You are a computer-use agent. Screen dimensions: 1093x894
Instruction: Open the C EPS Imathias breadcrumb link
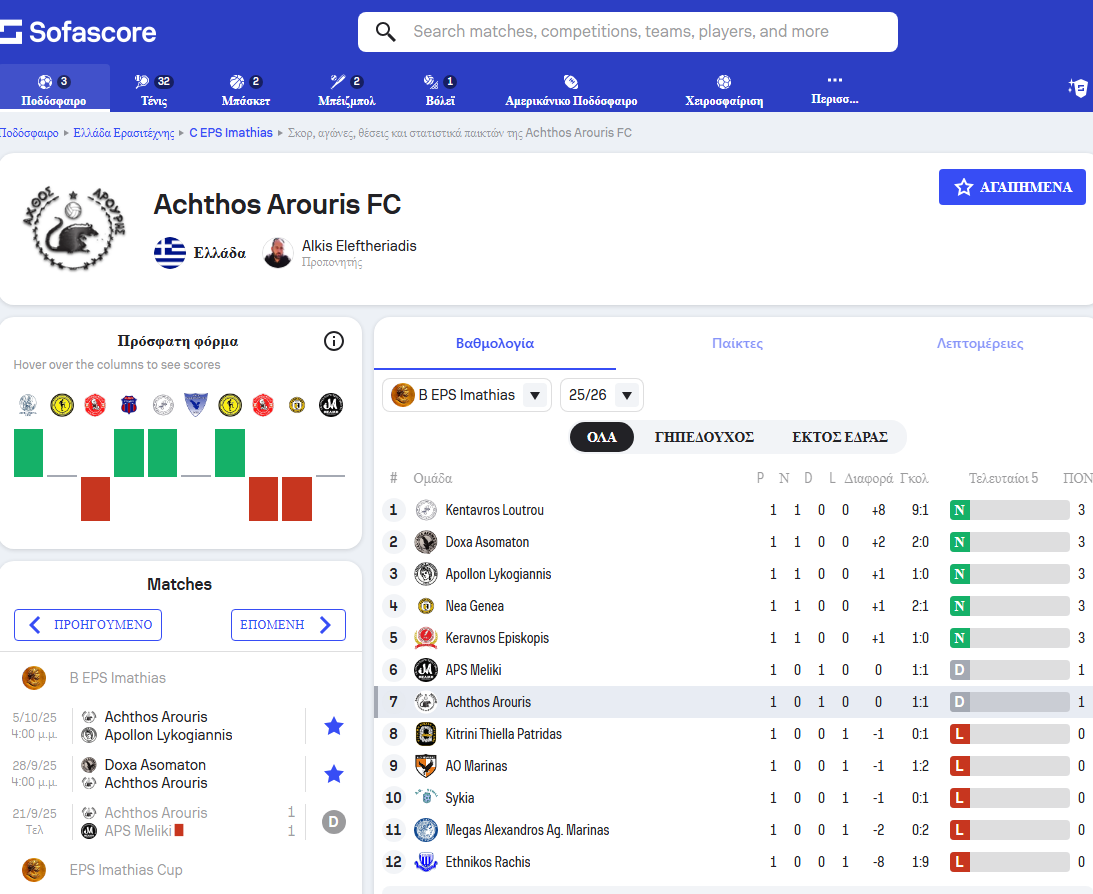(231, 132)
